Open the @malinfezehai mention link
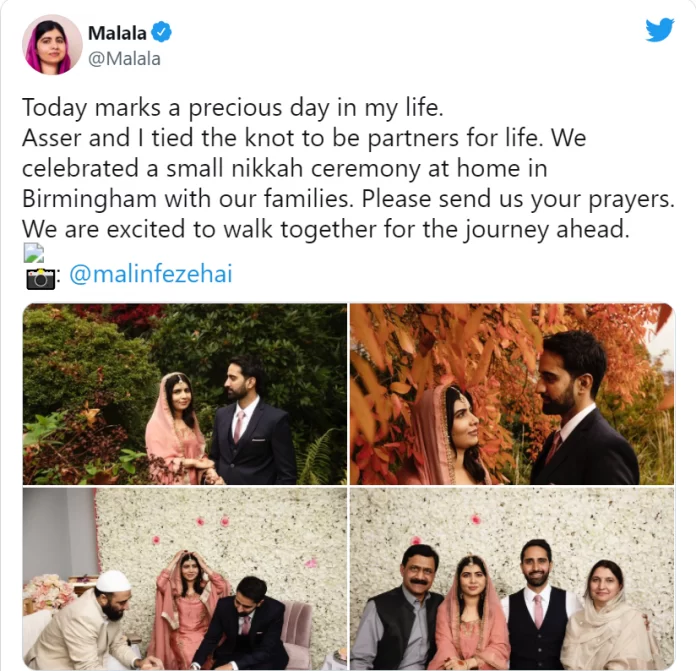 tap(151, 274)
